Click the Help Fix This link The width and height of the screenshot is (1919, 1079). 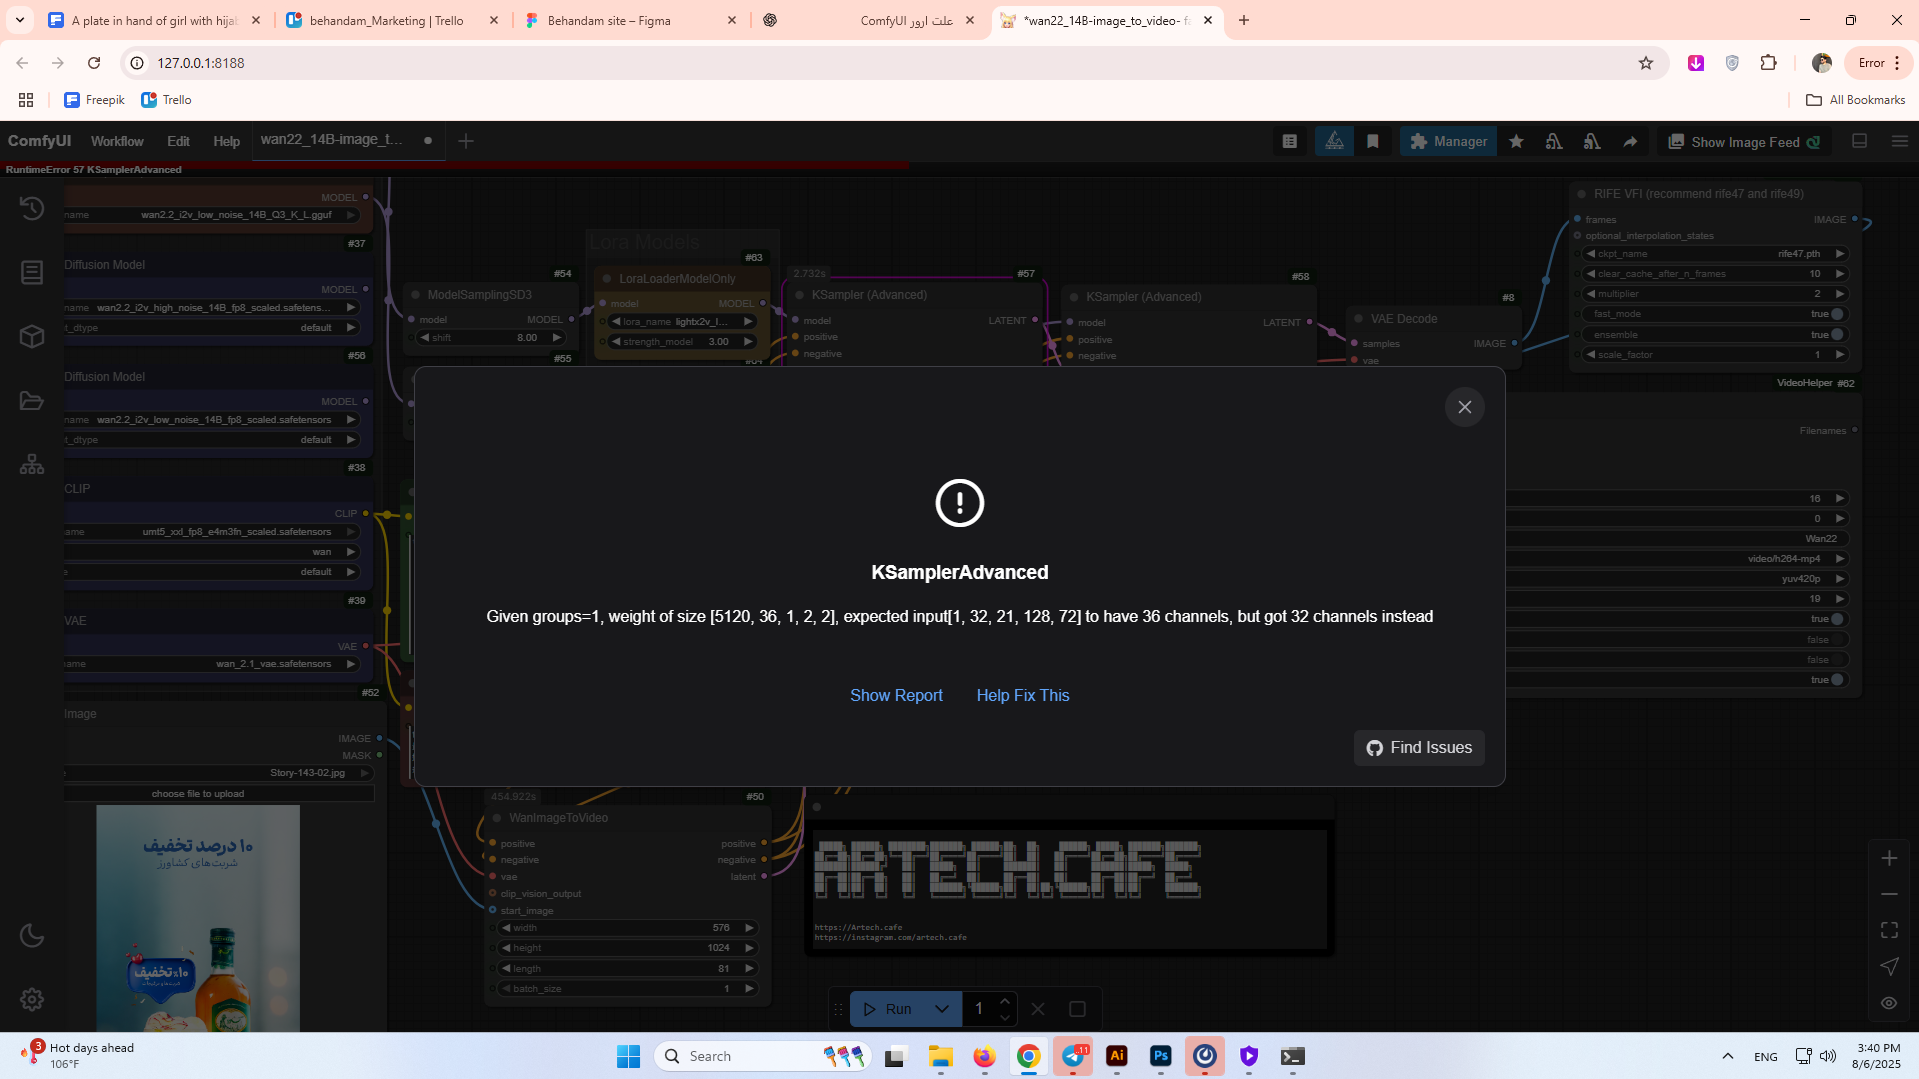click(x=1022, y=695)
